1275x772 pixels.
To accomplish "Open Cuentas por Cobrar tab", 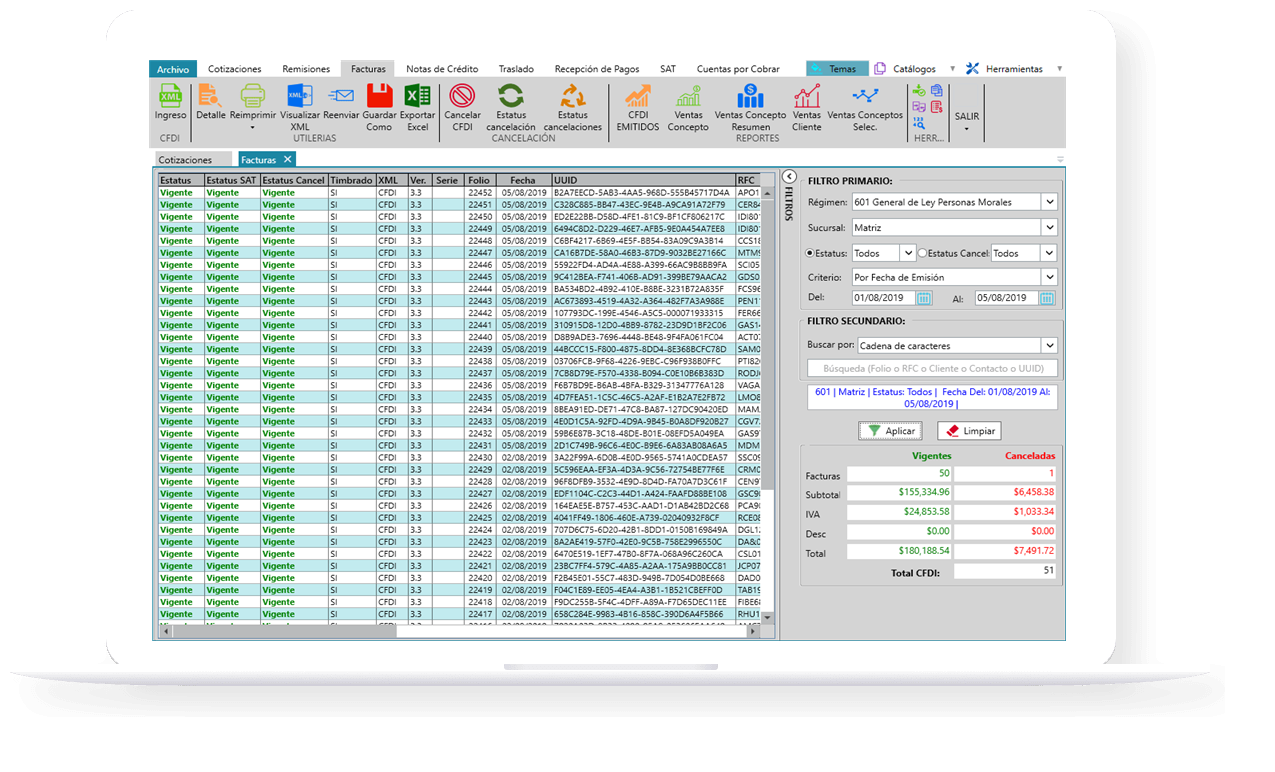I will pos(738,69).
